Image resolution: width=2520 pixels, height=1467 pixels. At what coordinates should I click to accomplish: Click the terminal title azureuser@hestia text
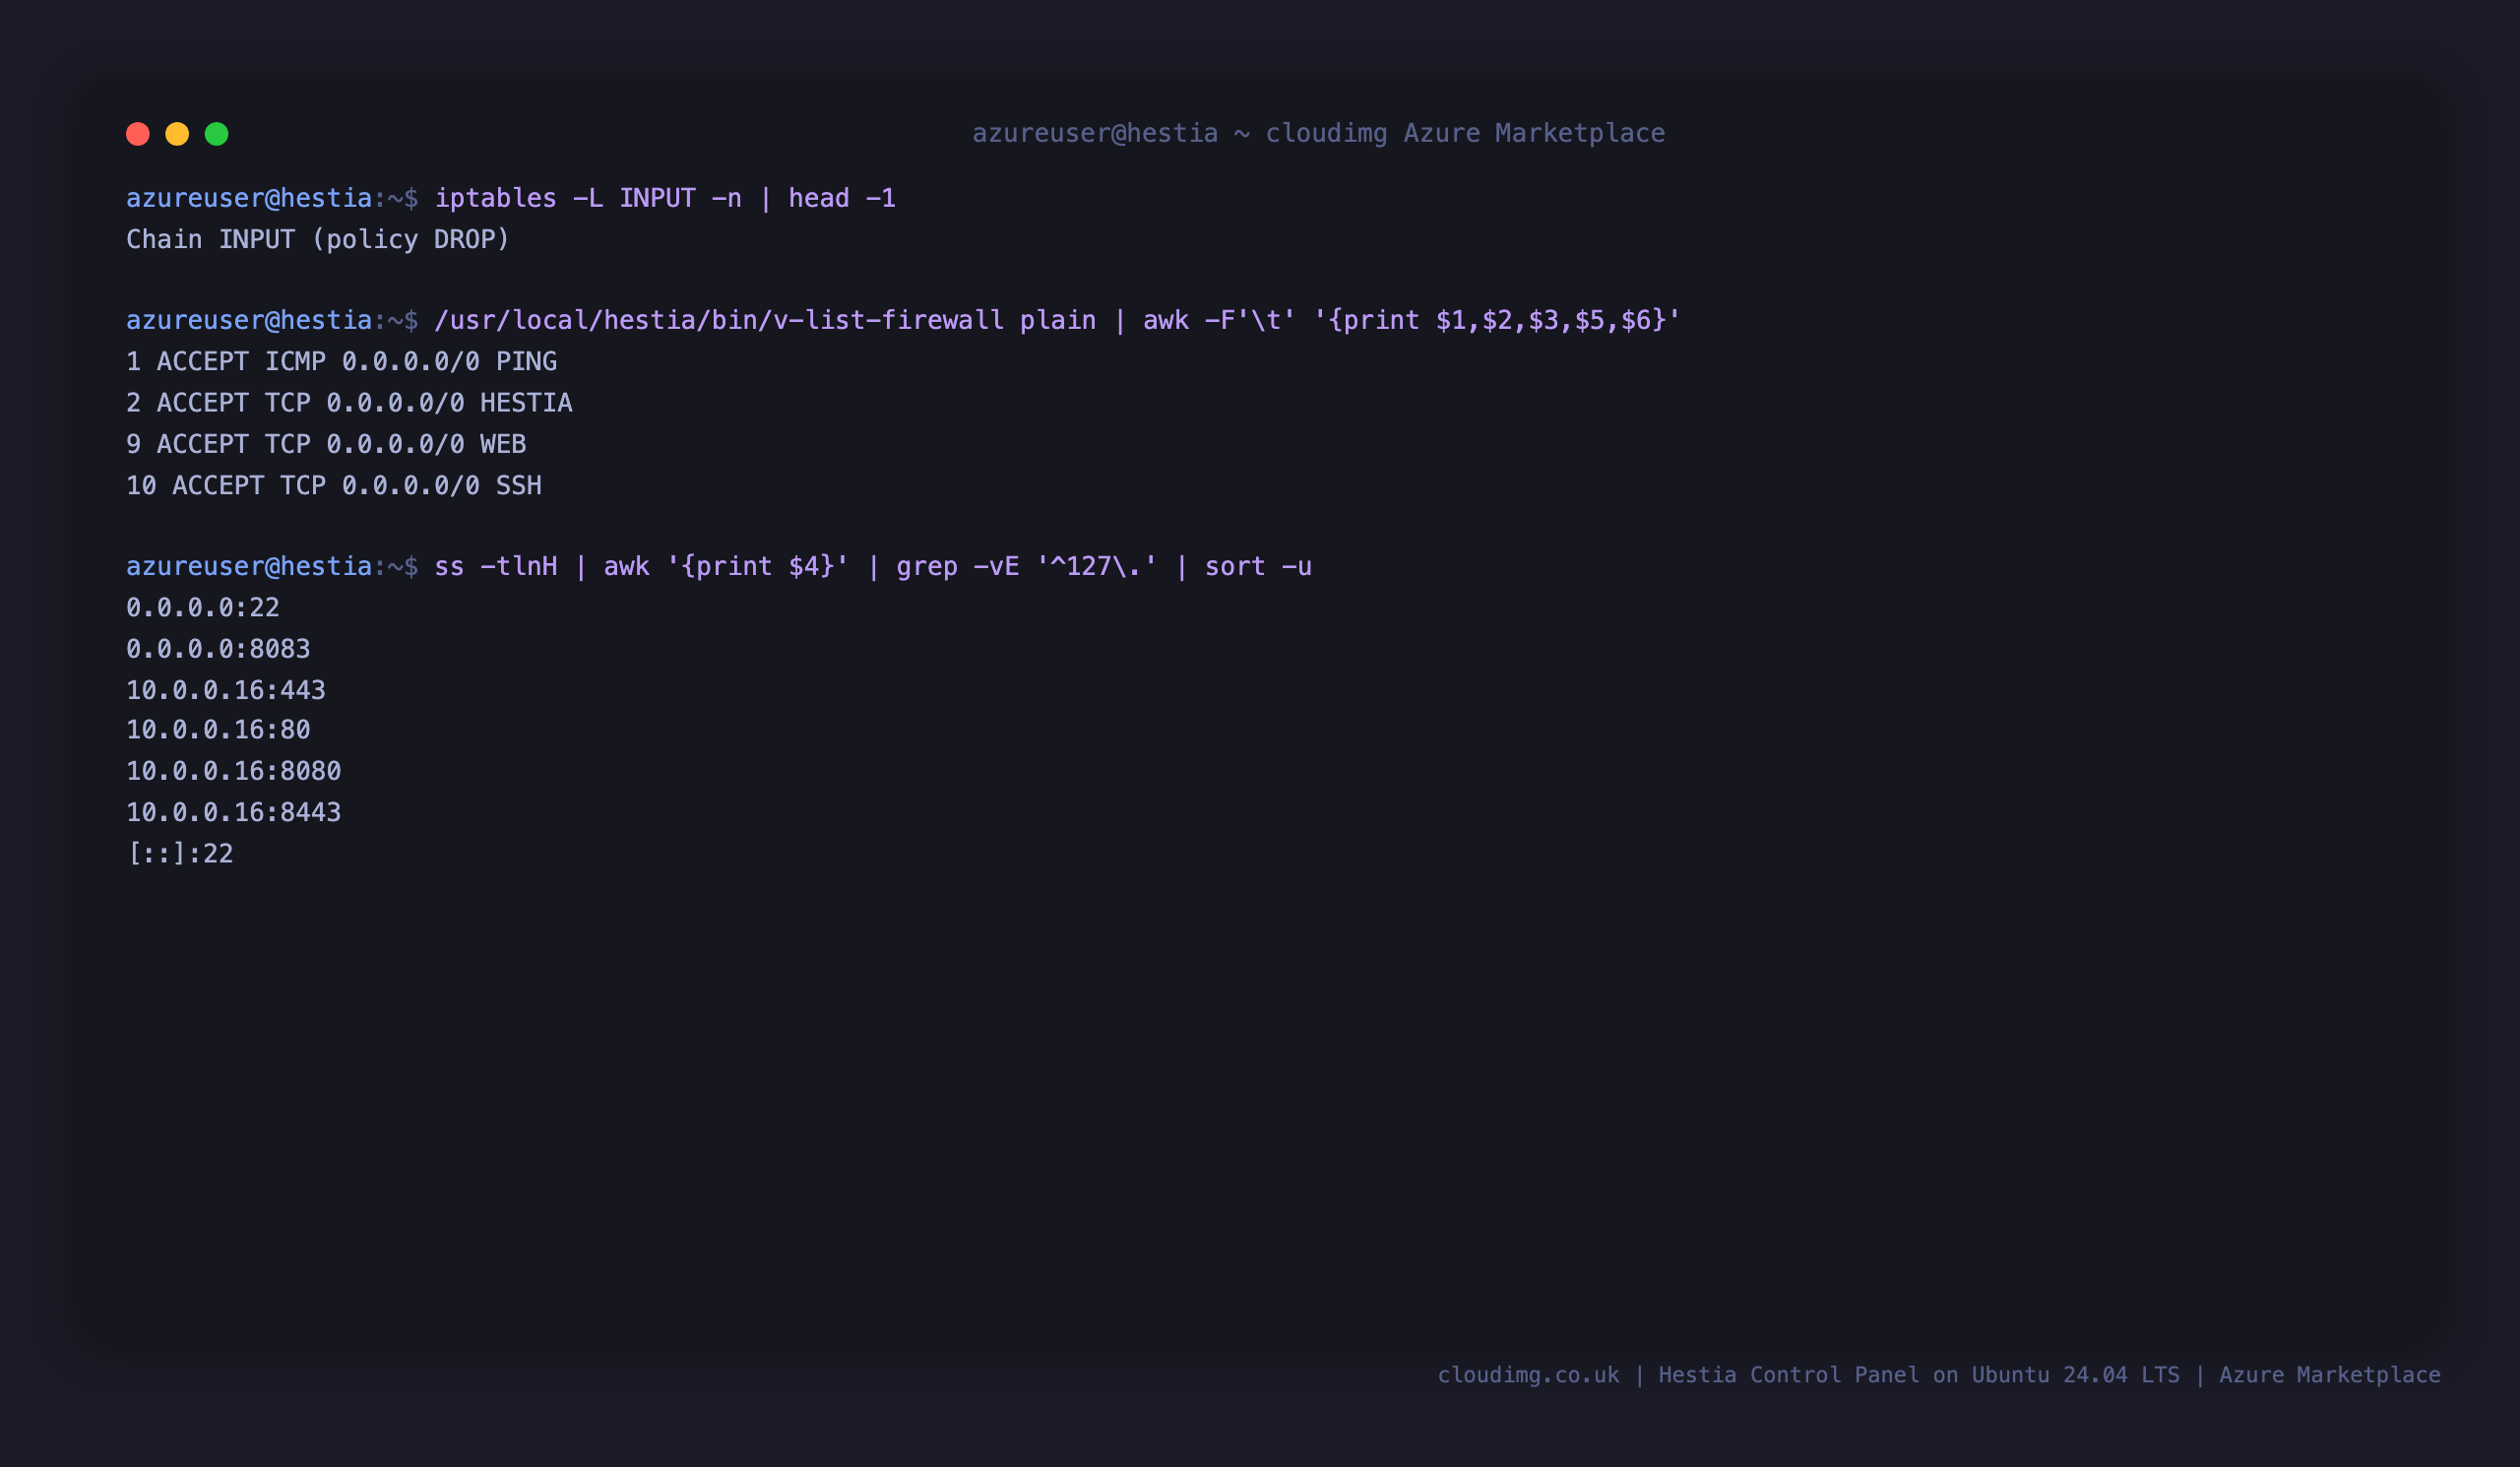click(1095, 133)
